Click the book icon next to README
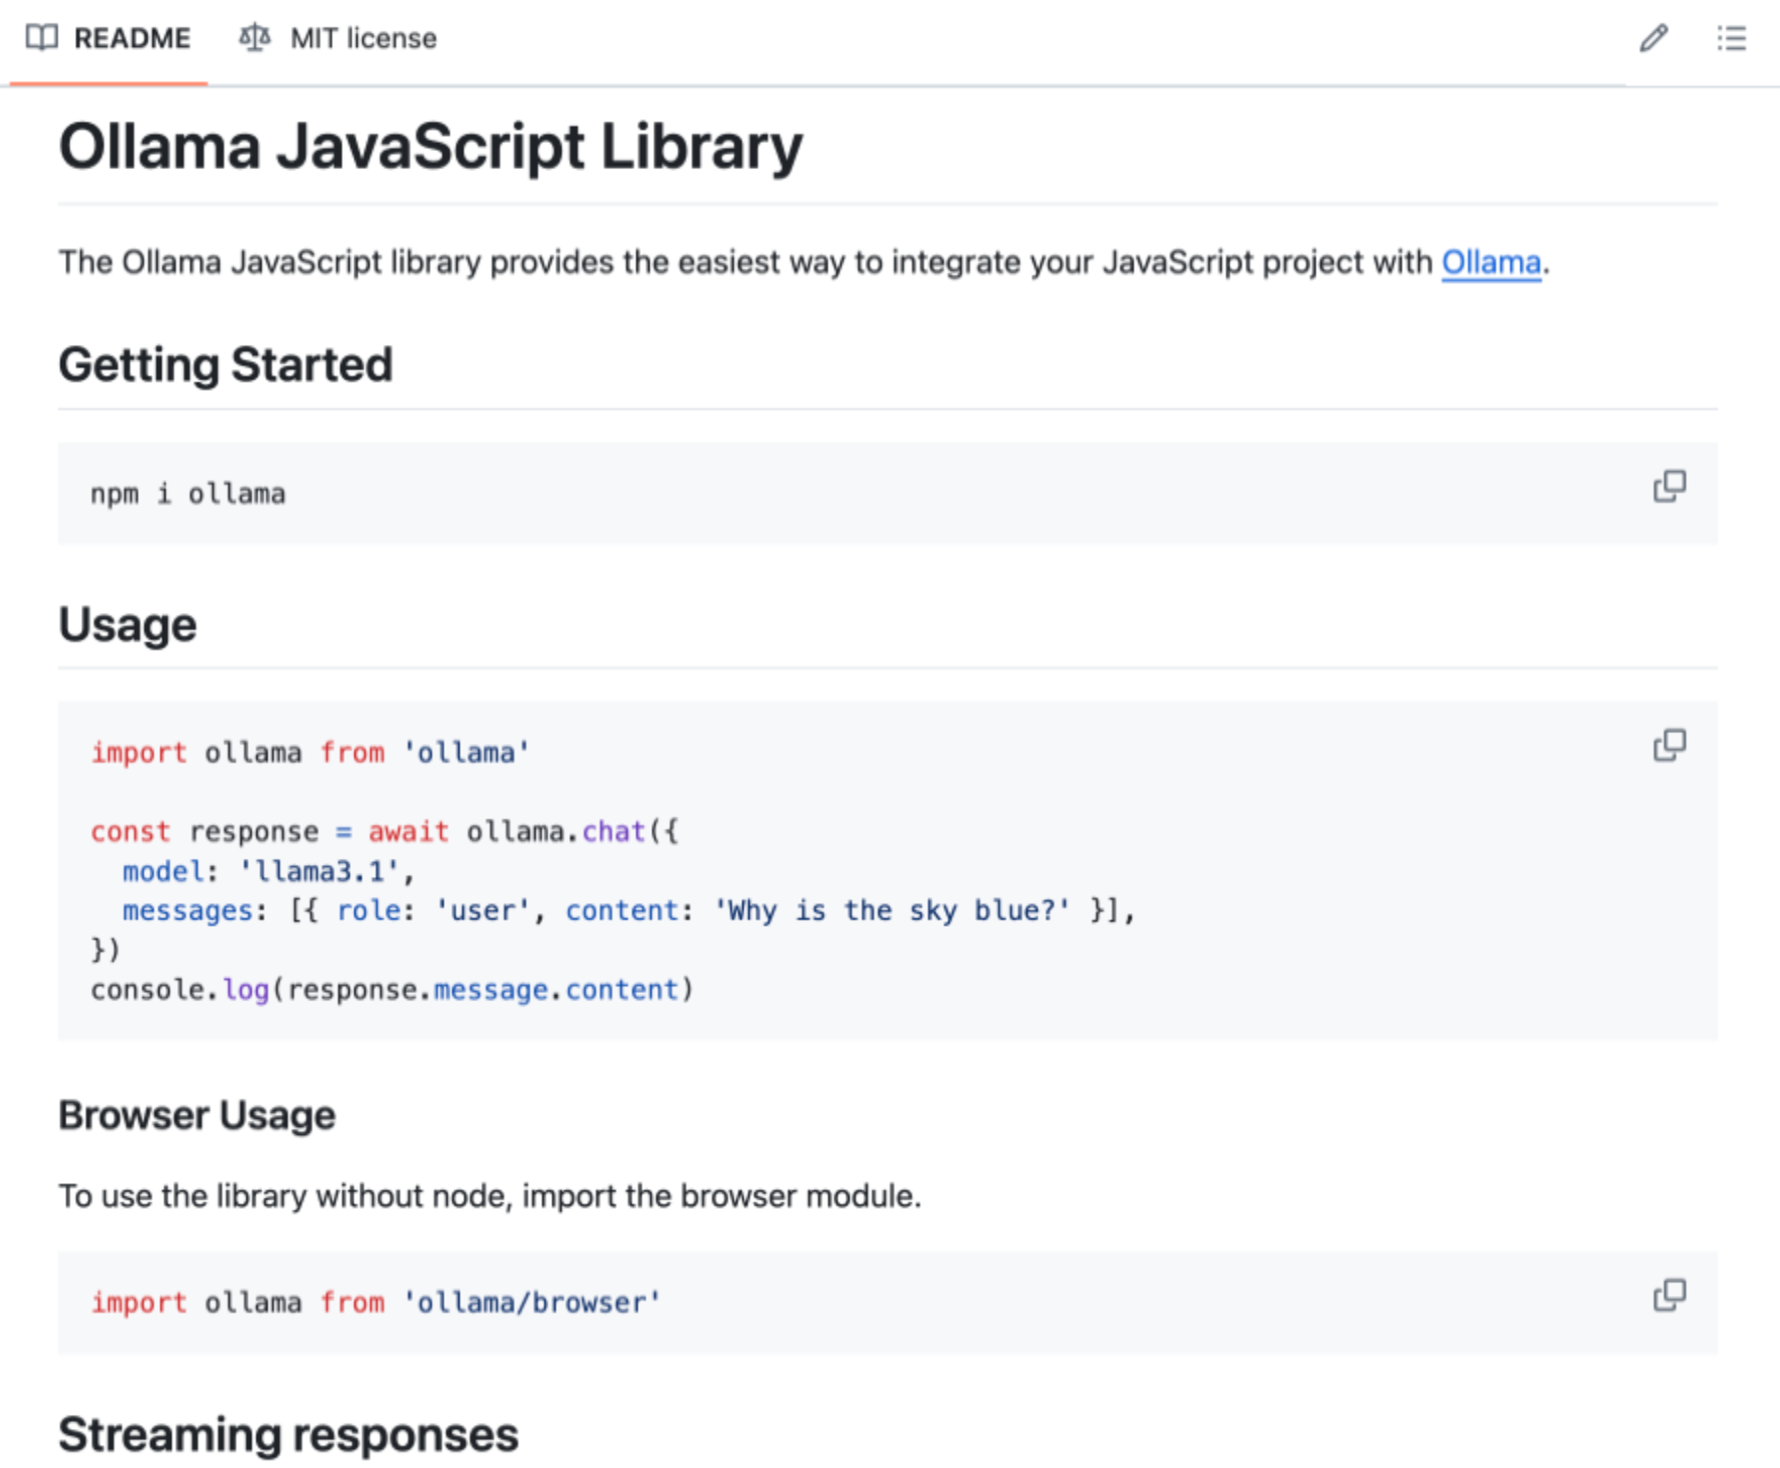 click(42, 38)
